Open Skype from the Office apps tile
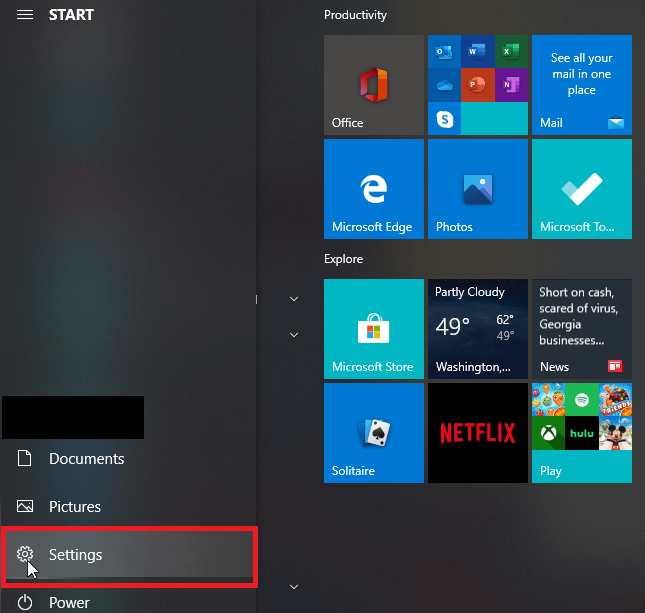The height and width of the screenshot is (613, 645). 444,119
